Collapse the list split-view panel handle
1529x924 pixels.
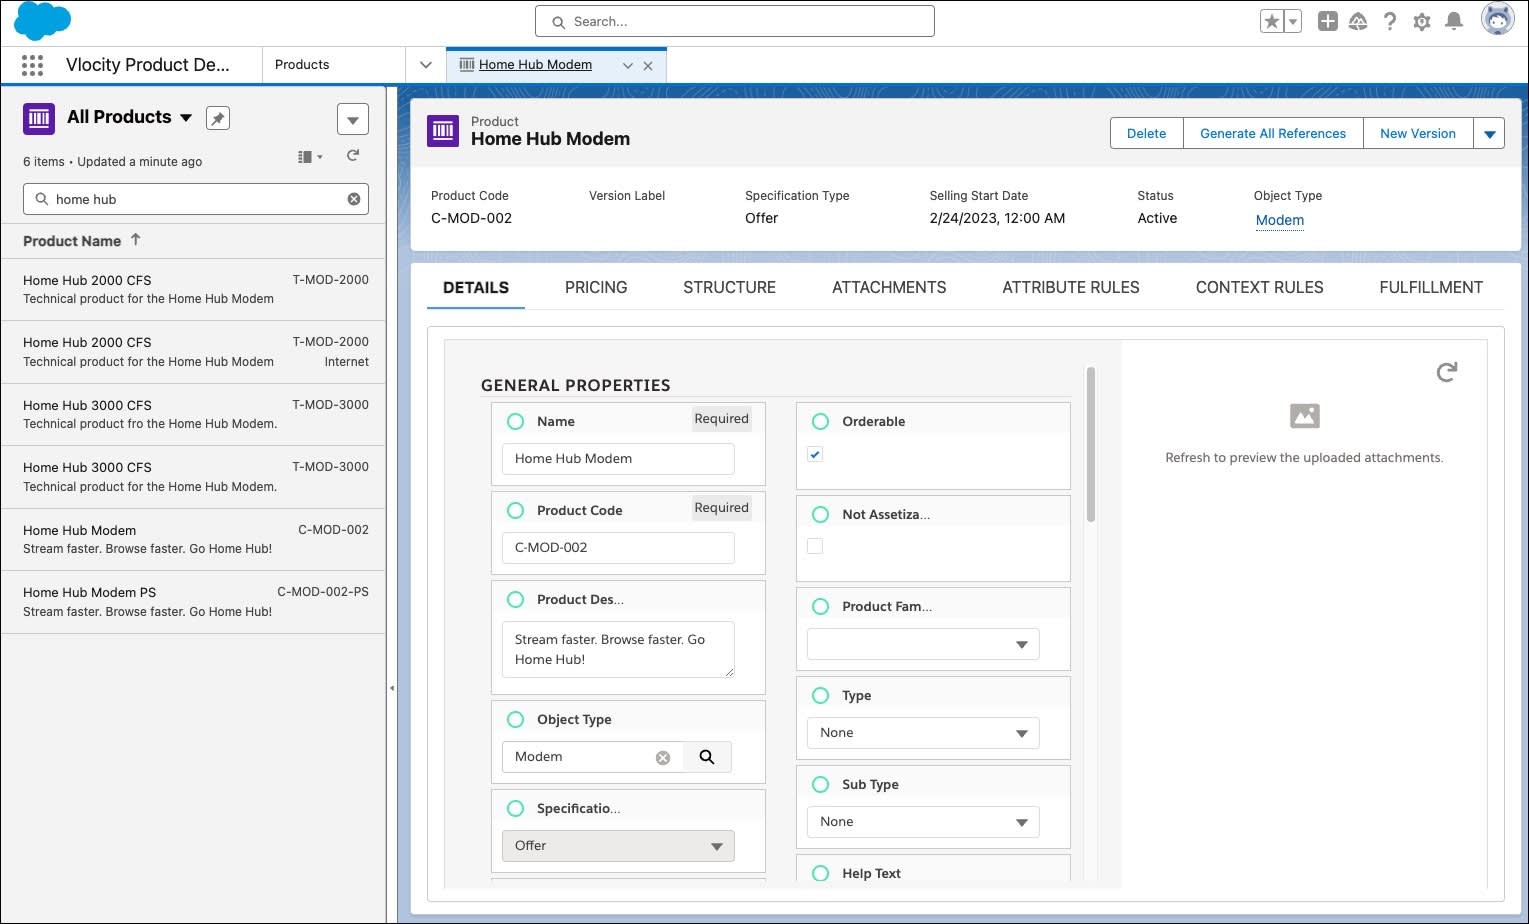tap(391, 688)
